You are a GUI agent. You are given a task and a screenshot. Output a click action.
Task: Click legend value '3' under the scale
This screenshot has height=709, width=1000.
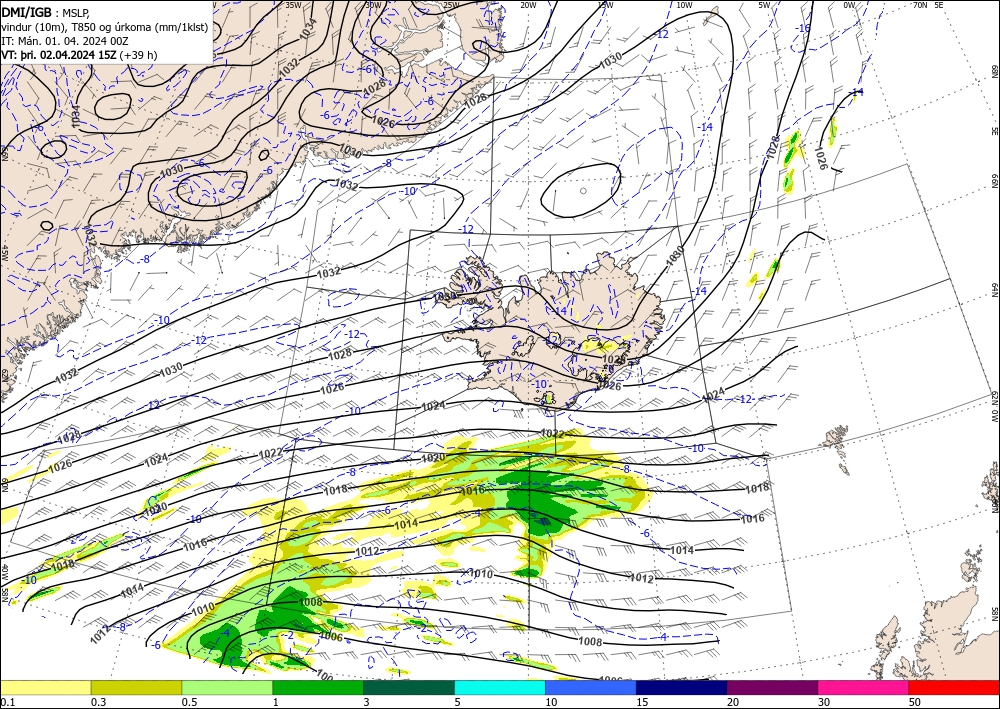[x=367, y=702]
